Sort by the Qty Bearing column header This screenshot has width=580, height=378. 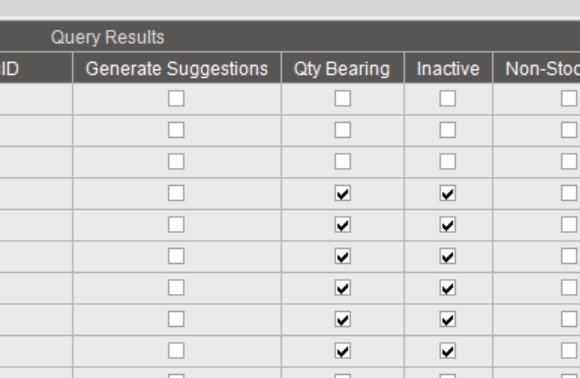pos(343,68)
